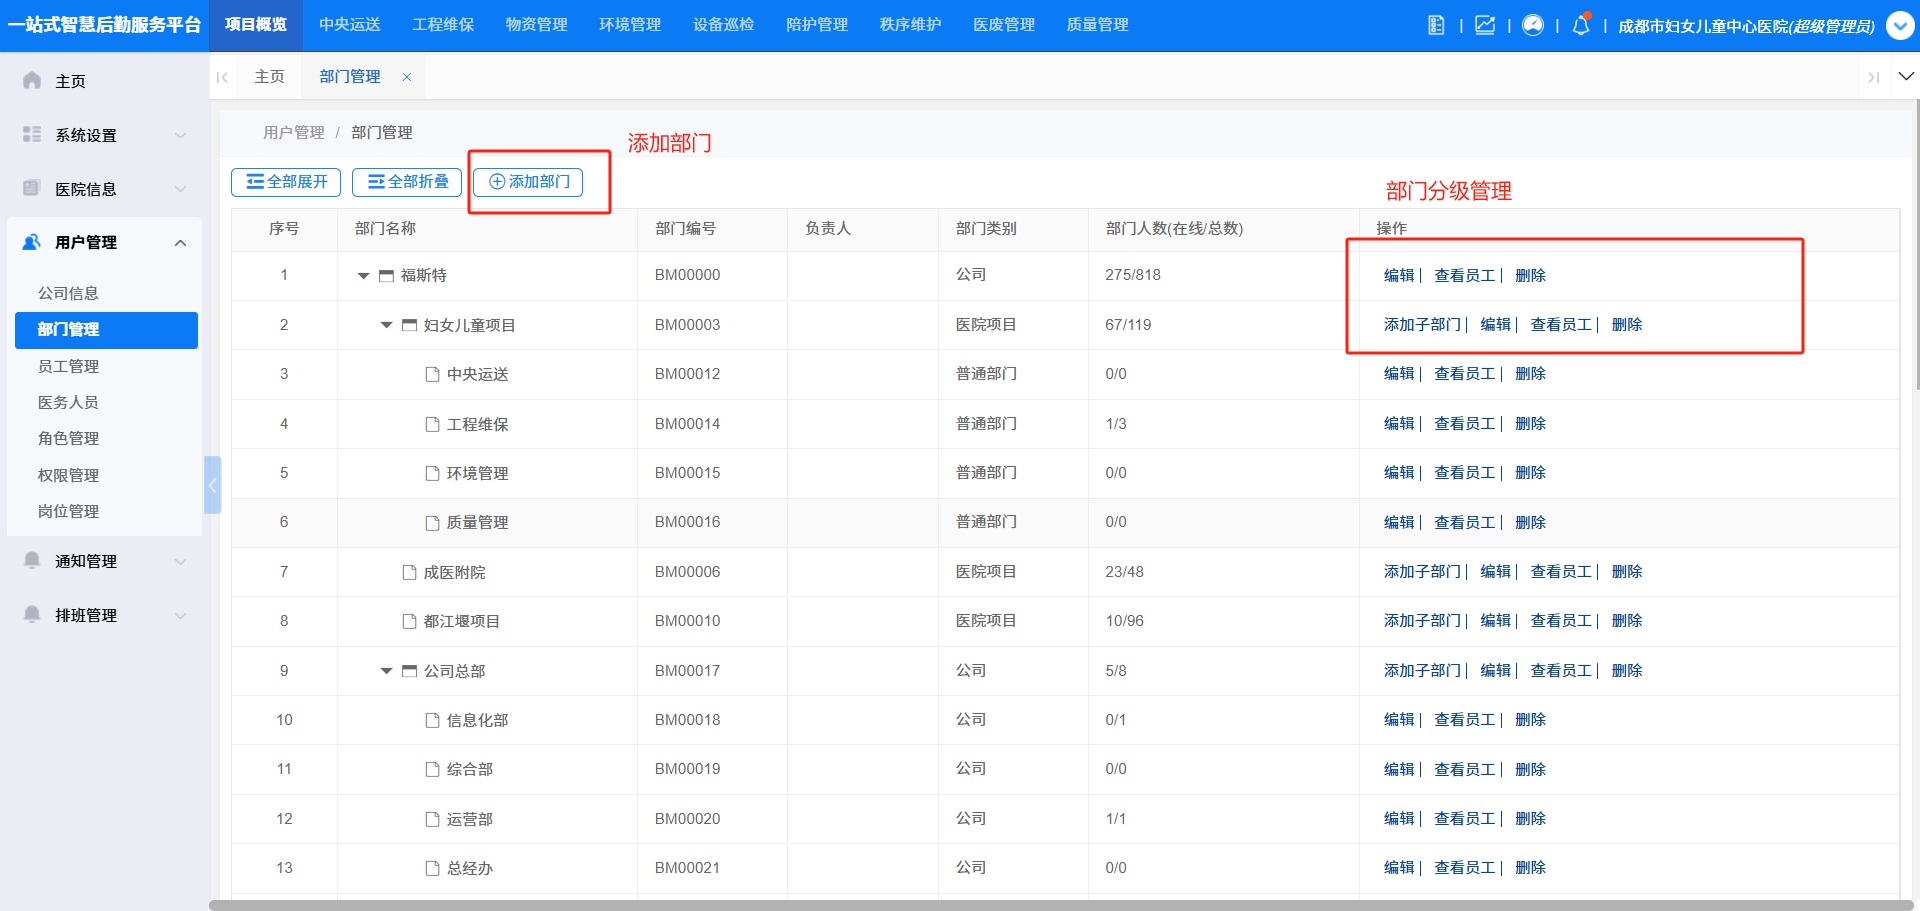
Task: Click file icon next to 综合部
Action: point(432,769)
